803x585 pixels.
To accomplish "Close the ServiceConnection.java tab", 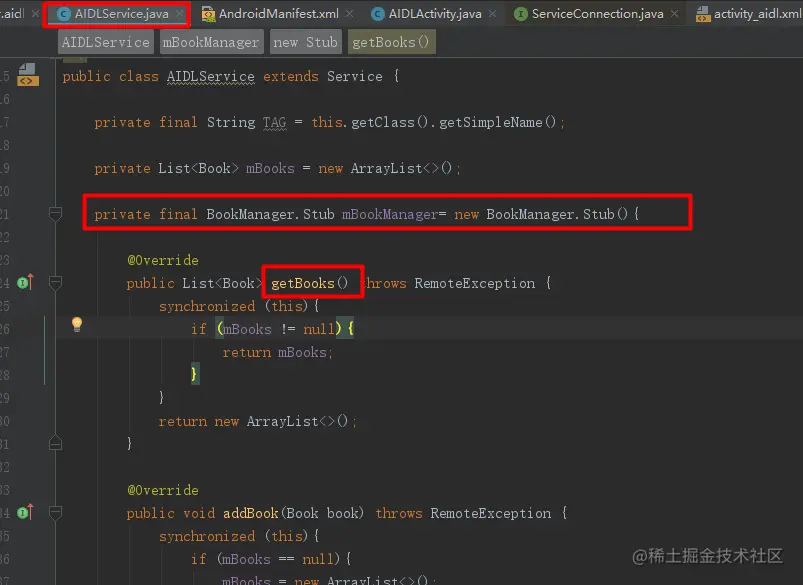I will (675, 14).
